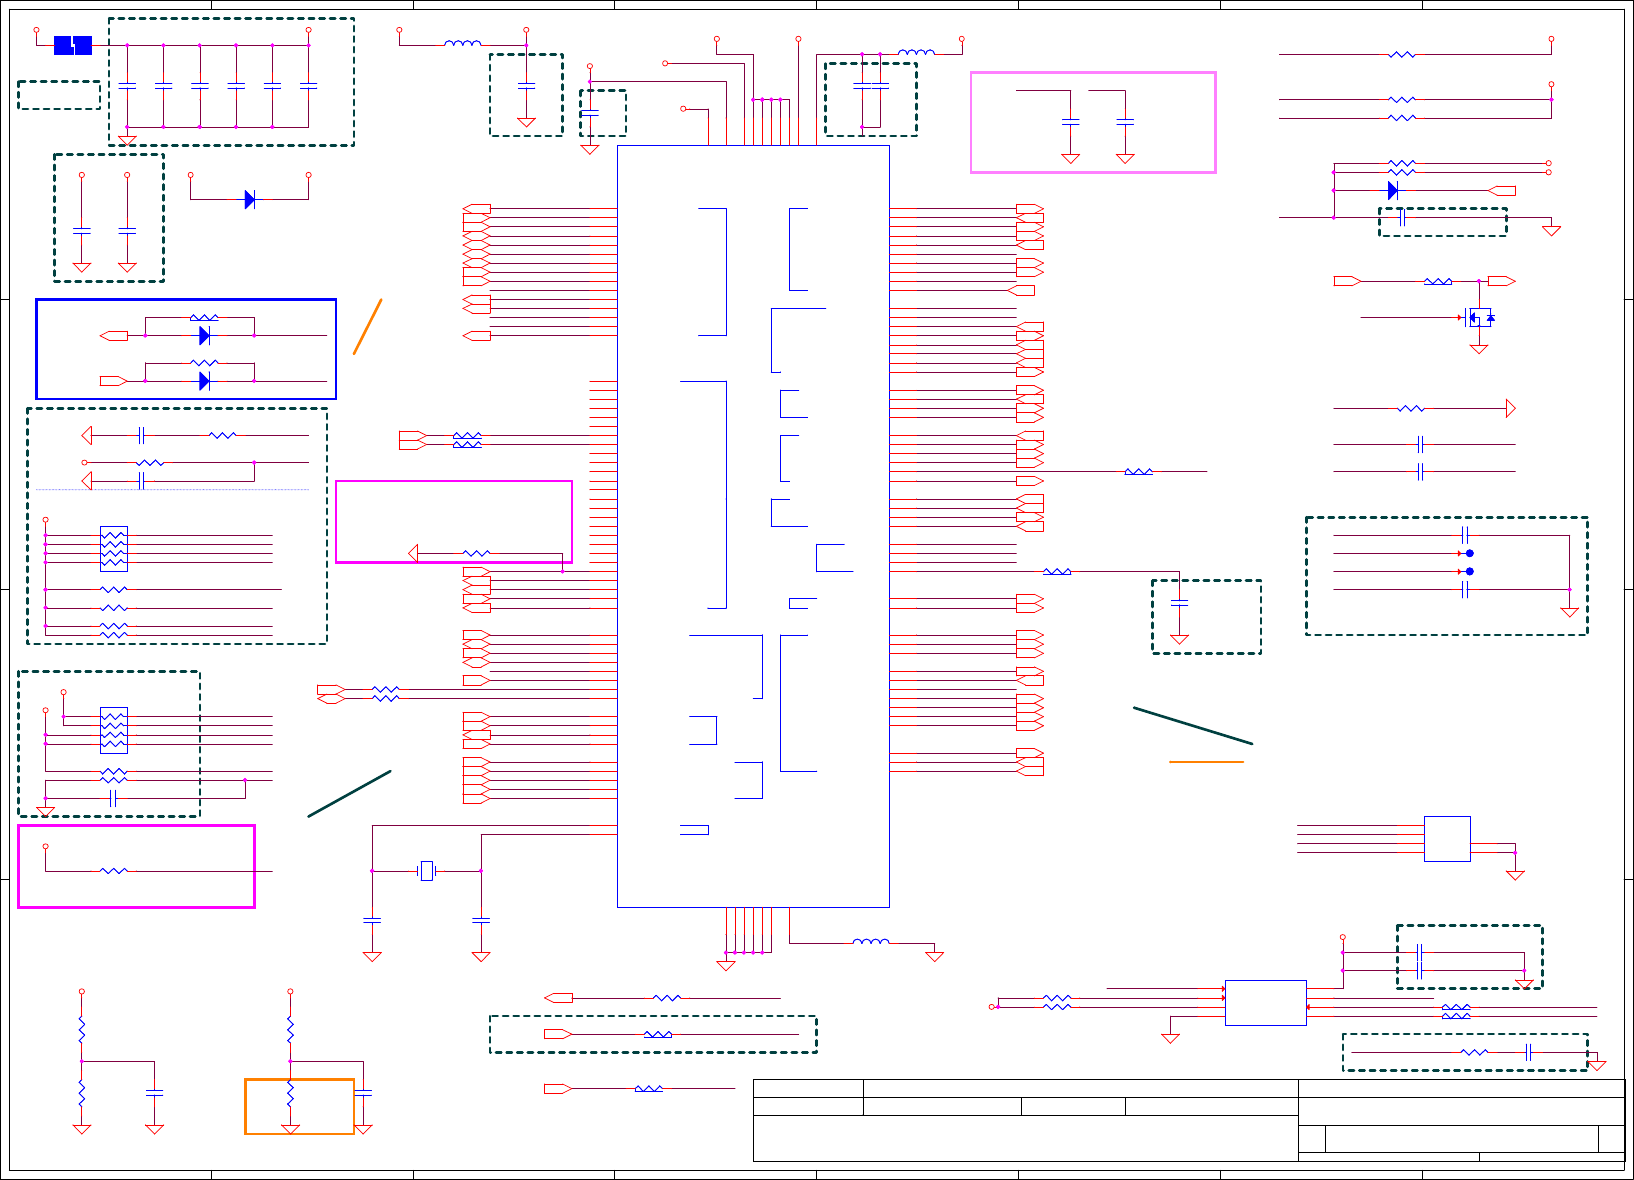The height and width of the screenshot is (1180, 1634).
Task: Select the small square IC with four input lines
Action: pos(1447,839)
